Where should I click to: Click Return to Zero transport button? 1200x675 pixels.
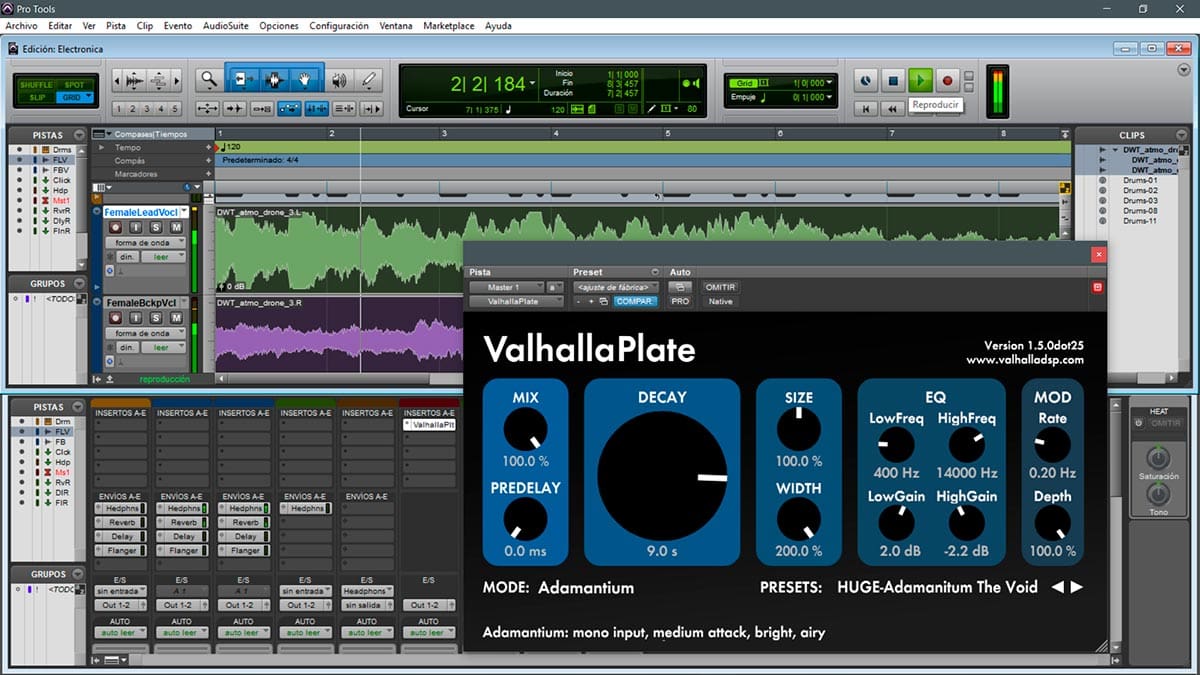click(867, 108)
